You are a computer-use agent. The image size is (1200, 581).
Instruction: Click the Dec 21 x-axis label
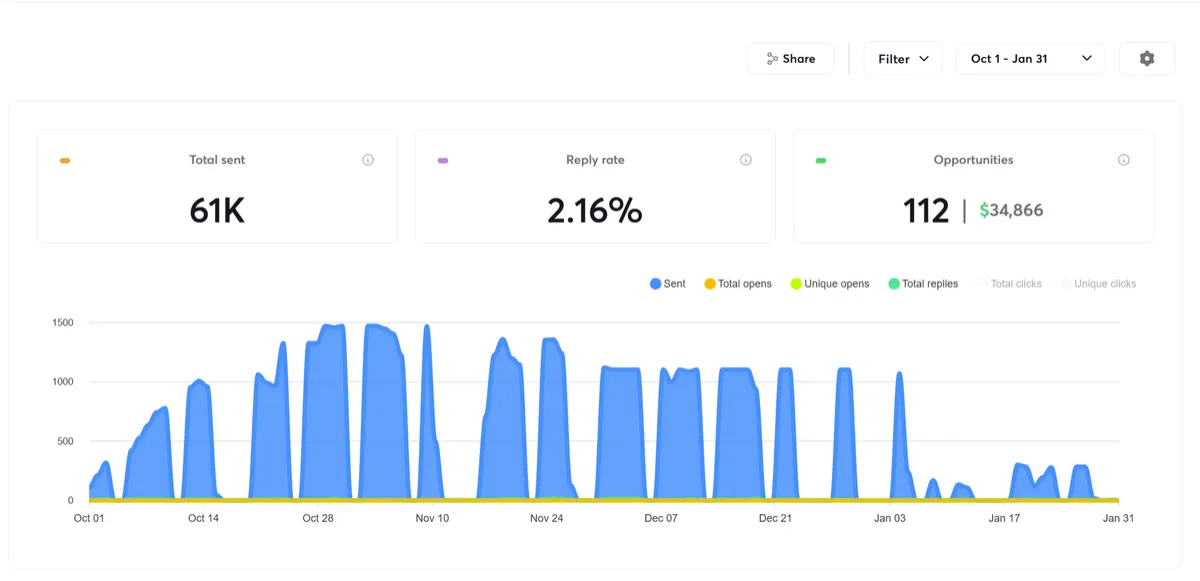pyautogui.click(x=775, y=518)
